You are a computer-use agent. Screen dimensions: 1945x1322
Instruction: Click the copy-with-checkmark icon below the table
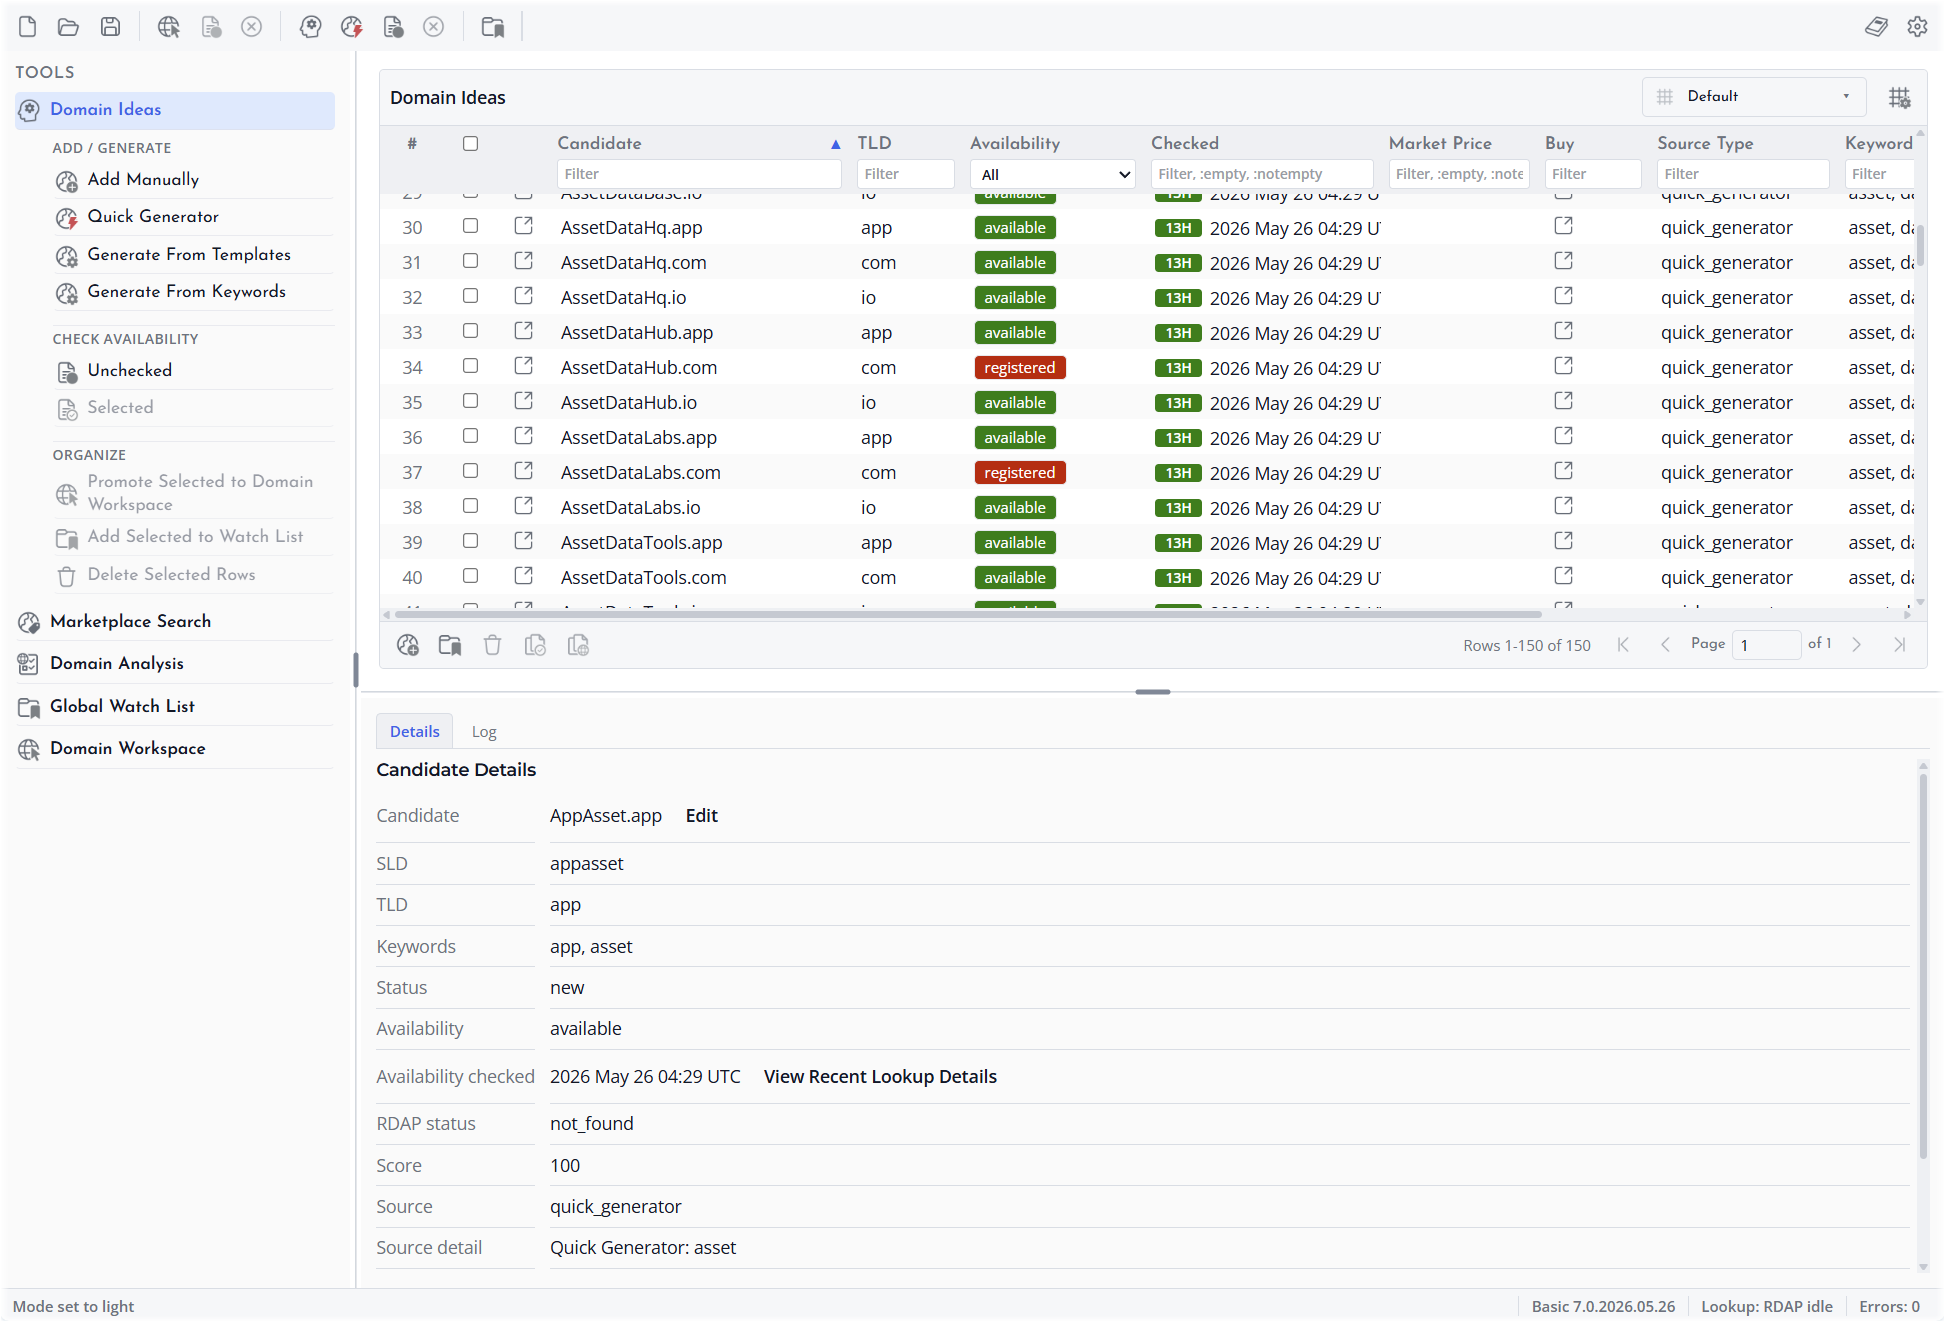535,645
